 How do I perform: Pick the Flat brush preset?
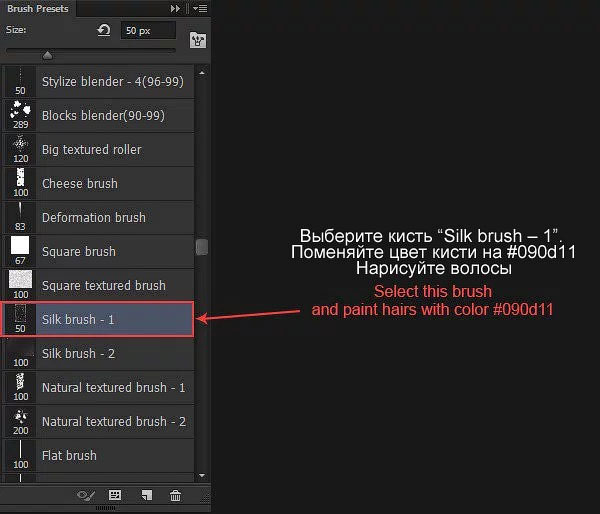(x=98, y=456)
